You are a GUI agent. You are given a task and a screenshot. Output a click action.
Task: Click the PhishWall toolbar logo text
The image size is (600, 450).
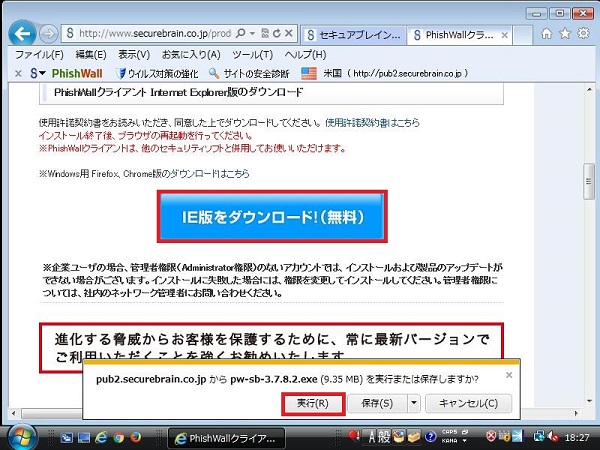point(77,73)
